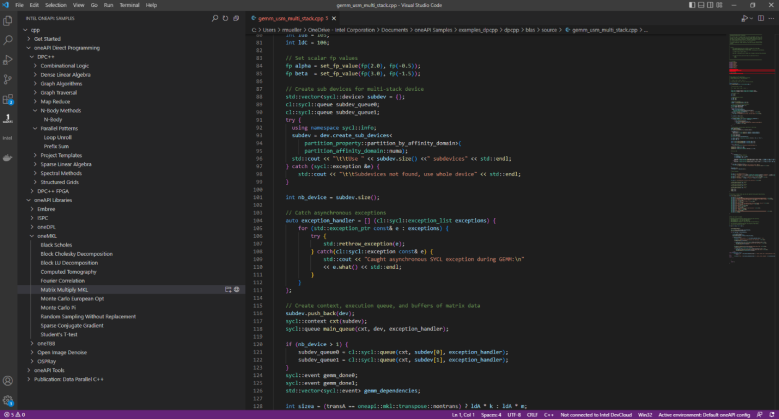779x419 pixels.
Task: Collapse the N-Body Methods node
Action: pyautogui.click(x=35, y=110)
